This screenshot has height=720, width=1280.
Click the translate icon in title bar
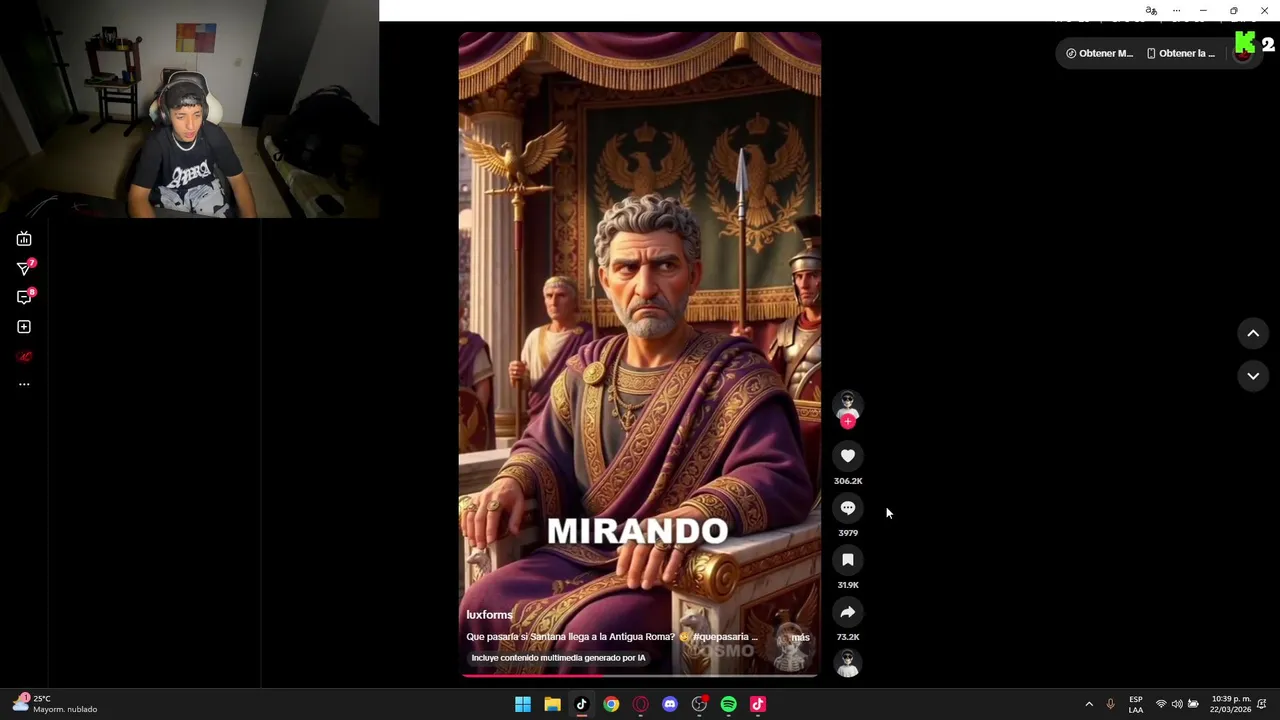coord(1152,11)
